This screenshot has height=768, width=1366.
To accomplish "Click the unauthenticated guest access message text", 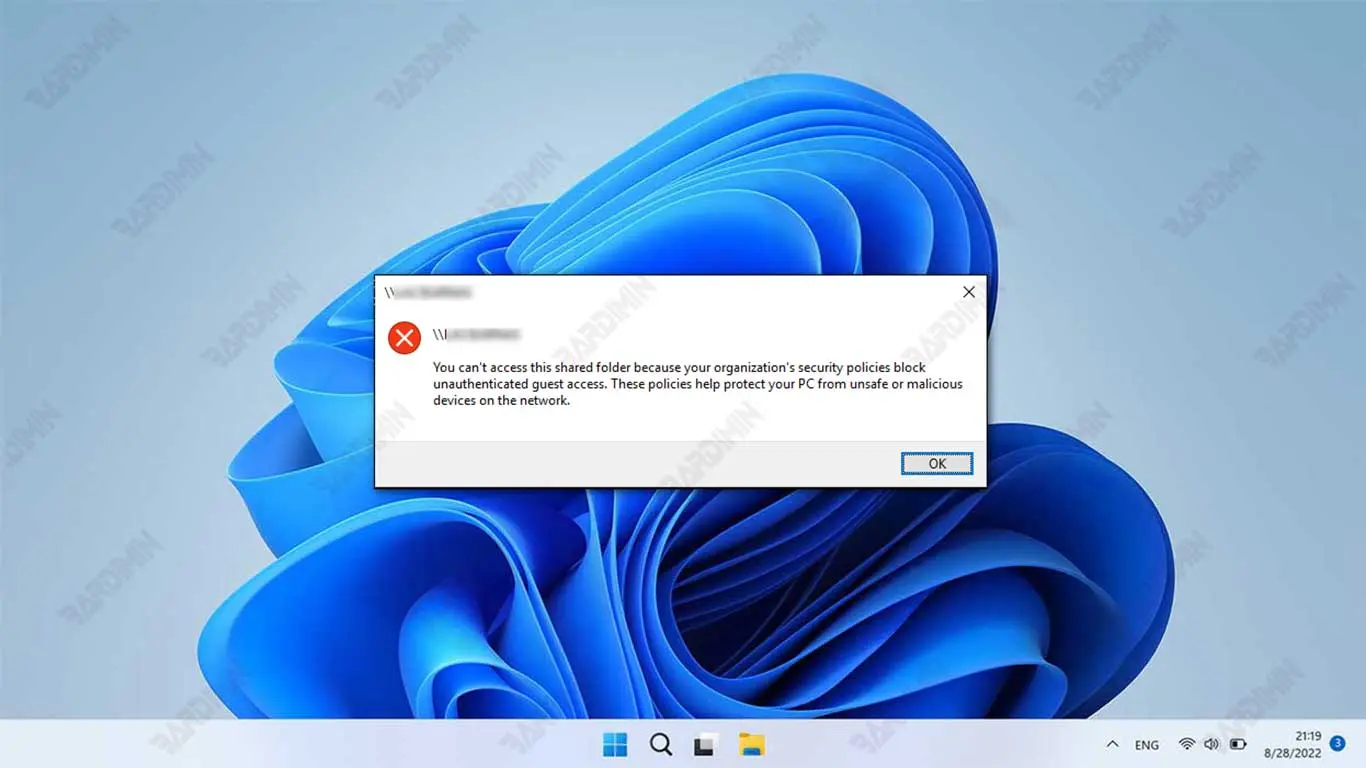I will point(697,384).
